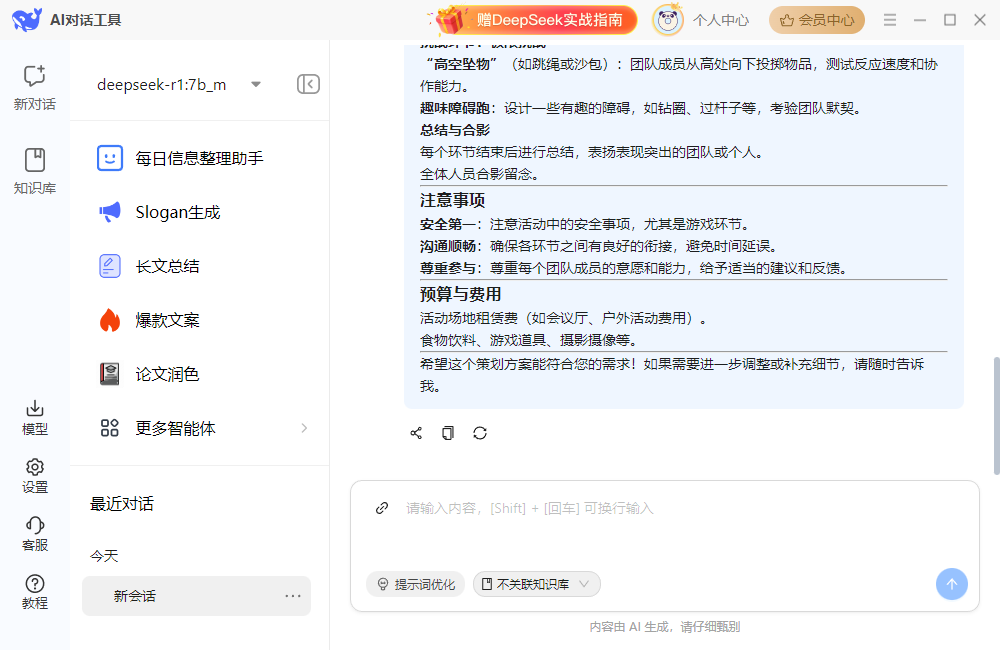
Task: Open the 模型 download section
Action: coord(34,417)
